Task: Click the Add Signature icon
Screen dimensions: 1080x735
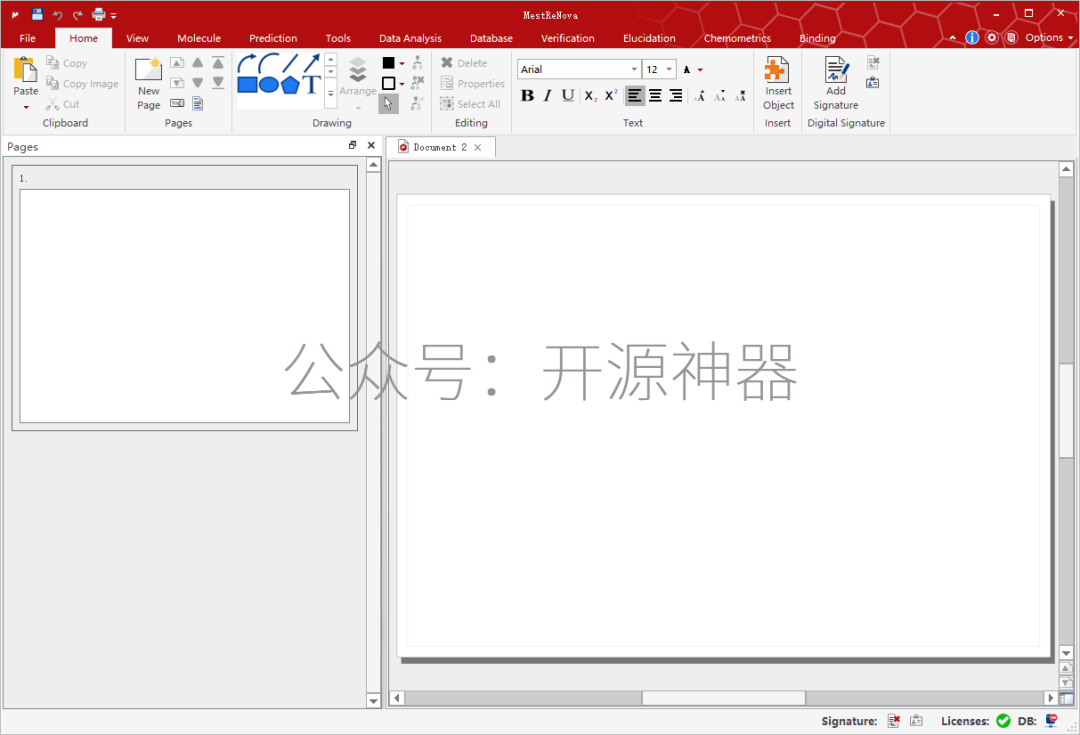Action: tap(836, 70)
